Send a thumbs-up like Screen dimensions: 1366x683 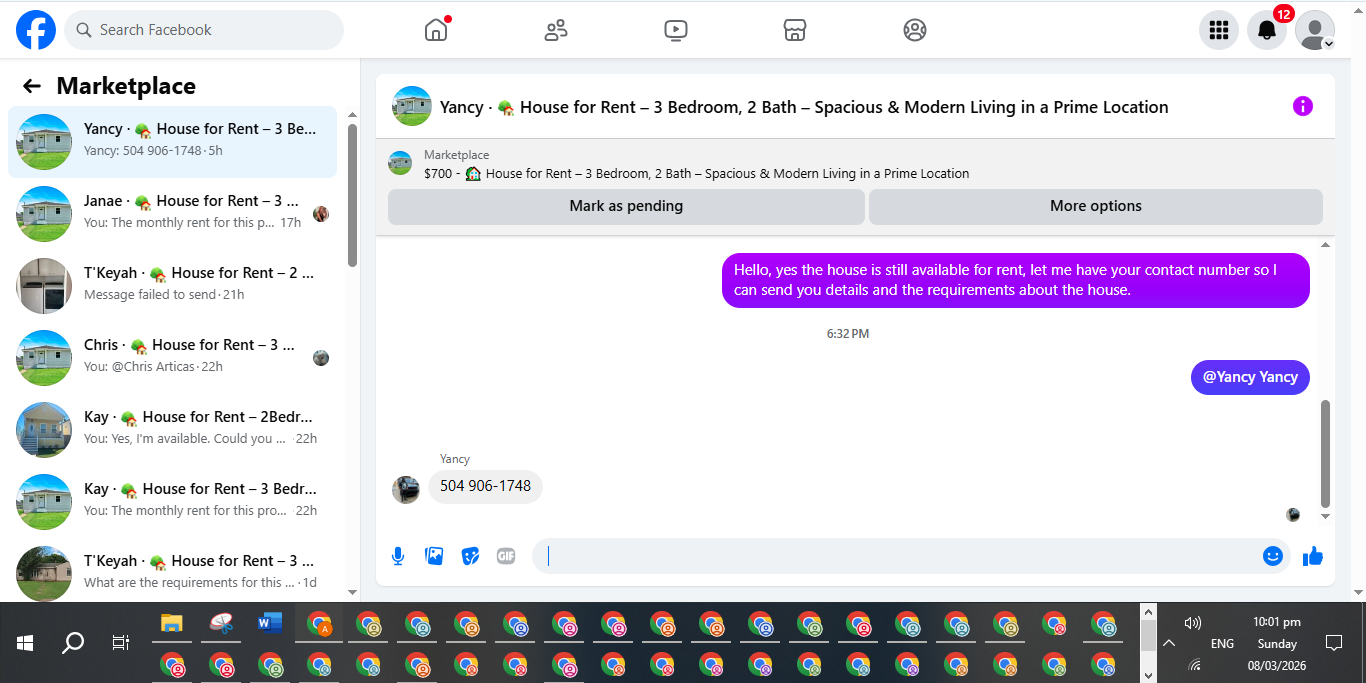click(1313, 556)
